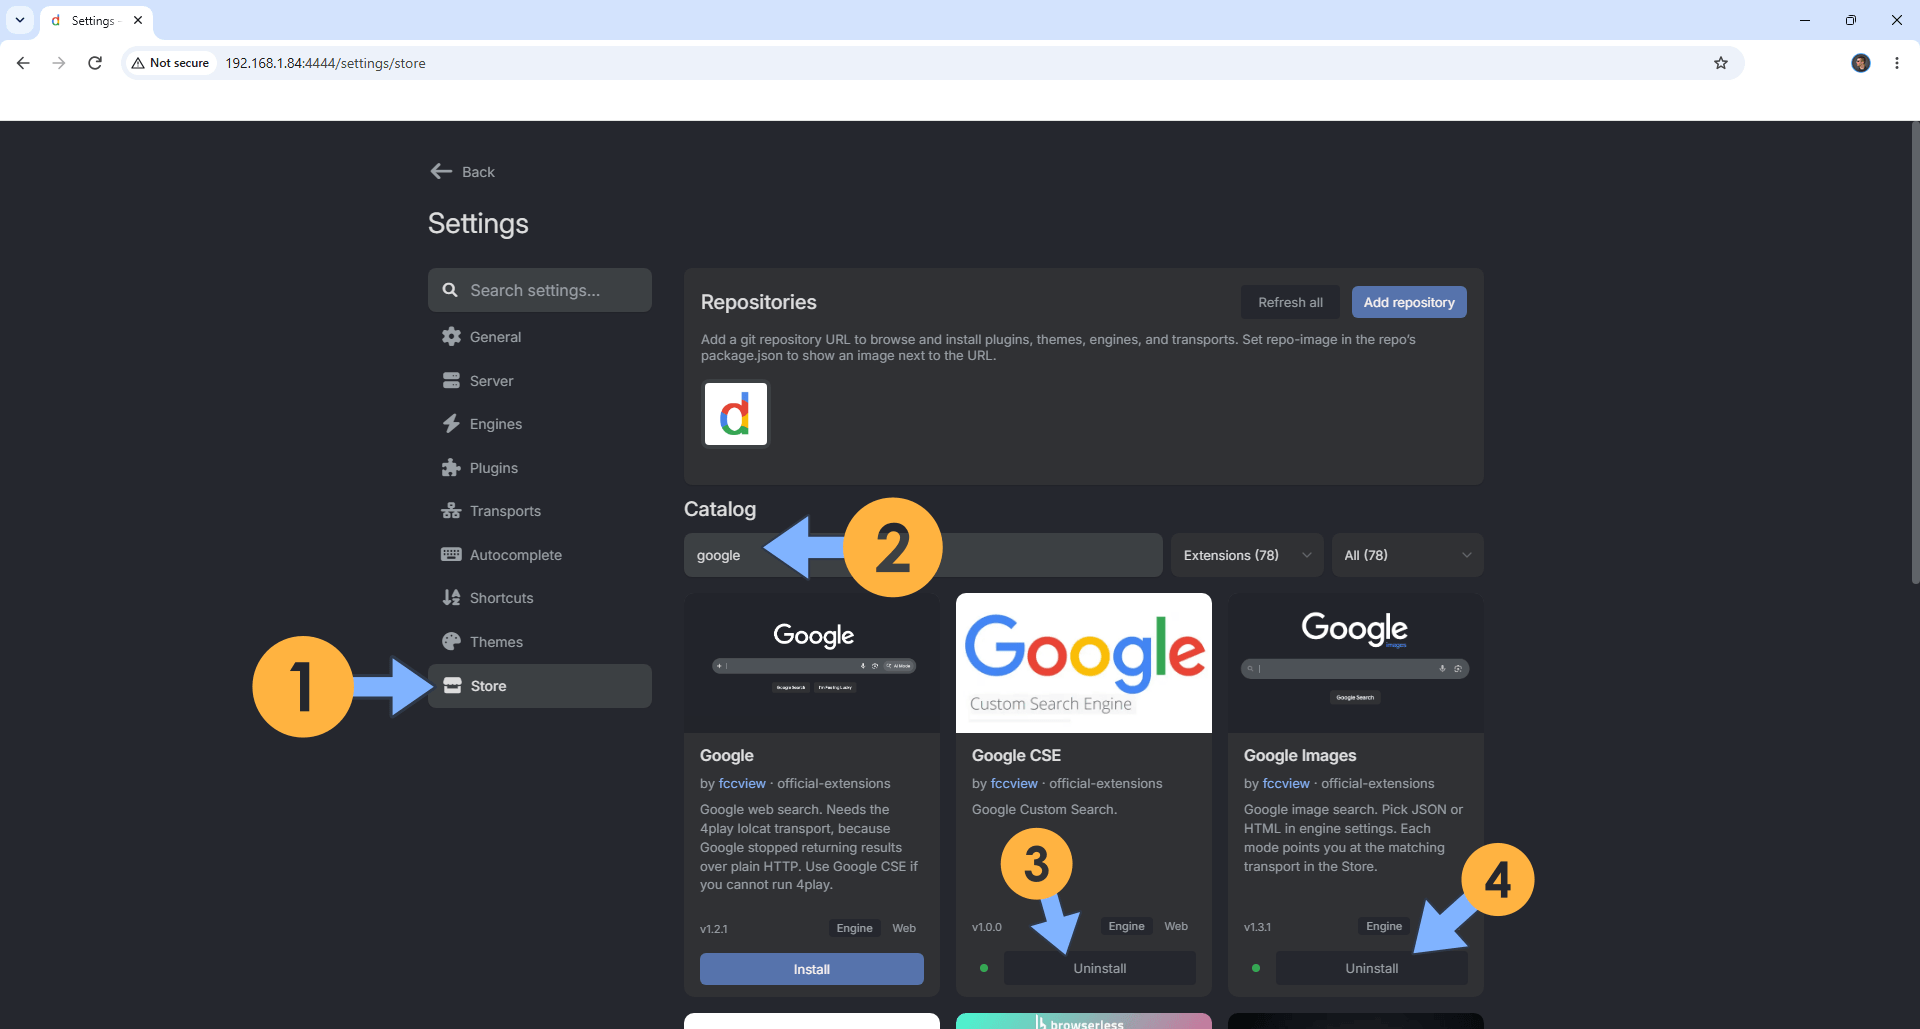The height and width of the screenshot is (1029, 1920).
Task: Expand the All (78) filter dropdown
Action: tap(1407, 555)
